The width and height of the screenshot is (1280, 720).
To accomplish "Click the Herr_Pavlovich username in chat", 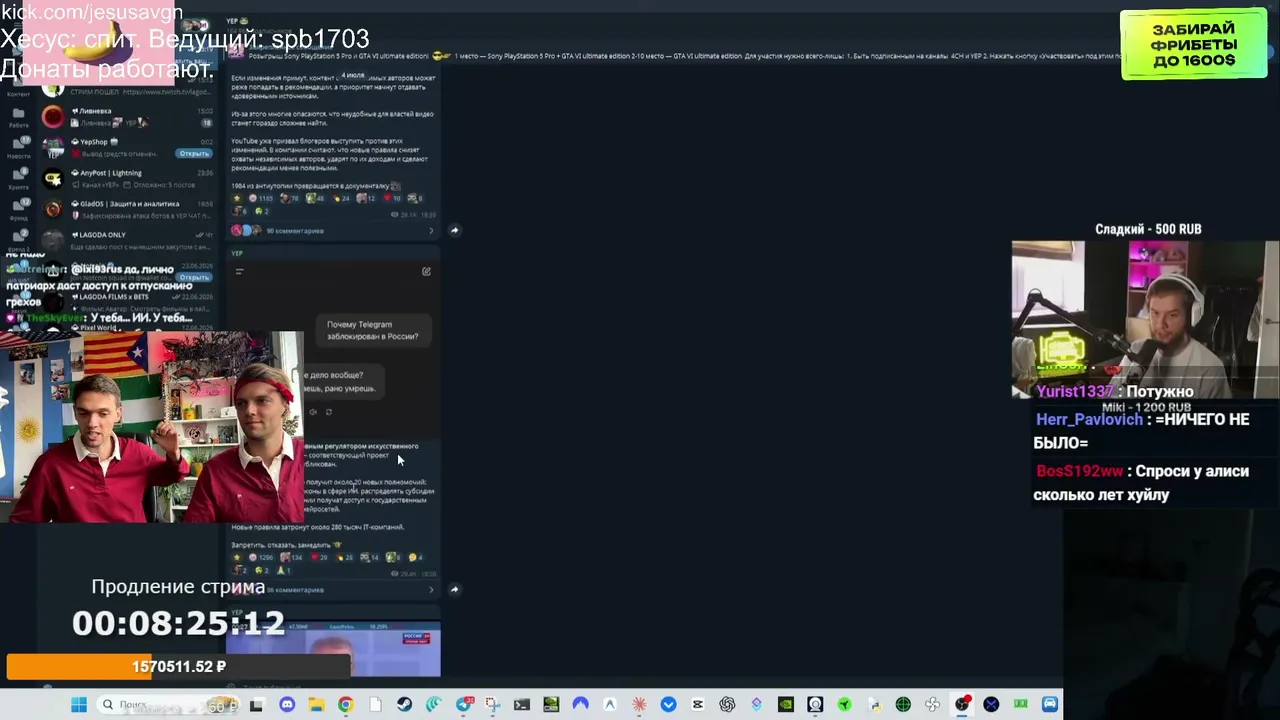I will 1089,420.
